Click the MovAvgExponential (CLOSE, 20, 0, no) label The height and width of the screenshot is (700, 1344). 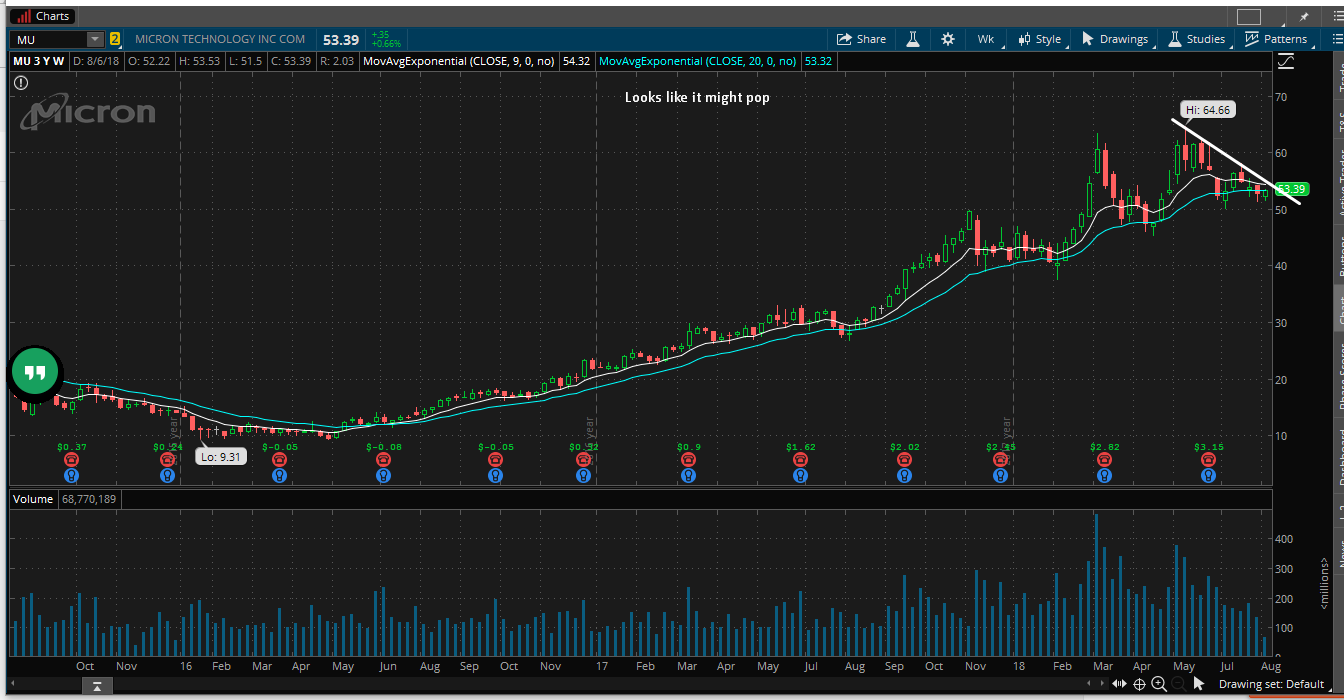[x=697, y=61]
